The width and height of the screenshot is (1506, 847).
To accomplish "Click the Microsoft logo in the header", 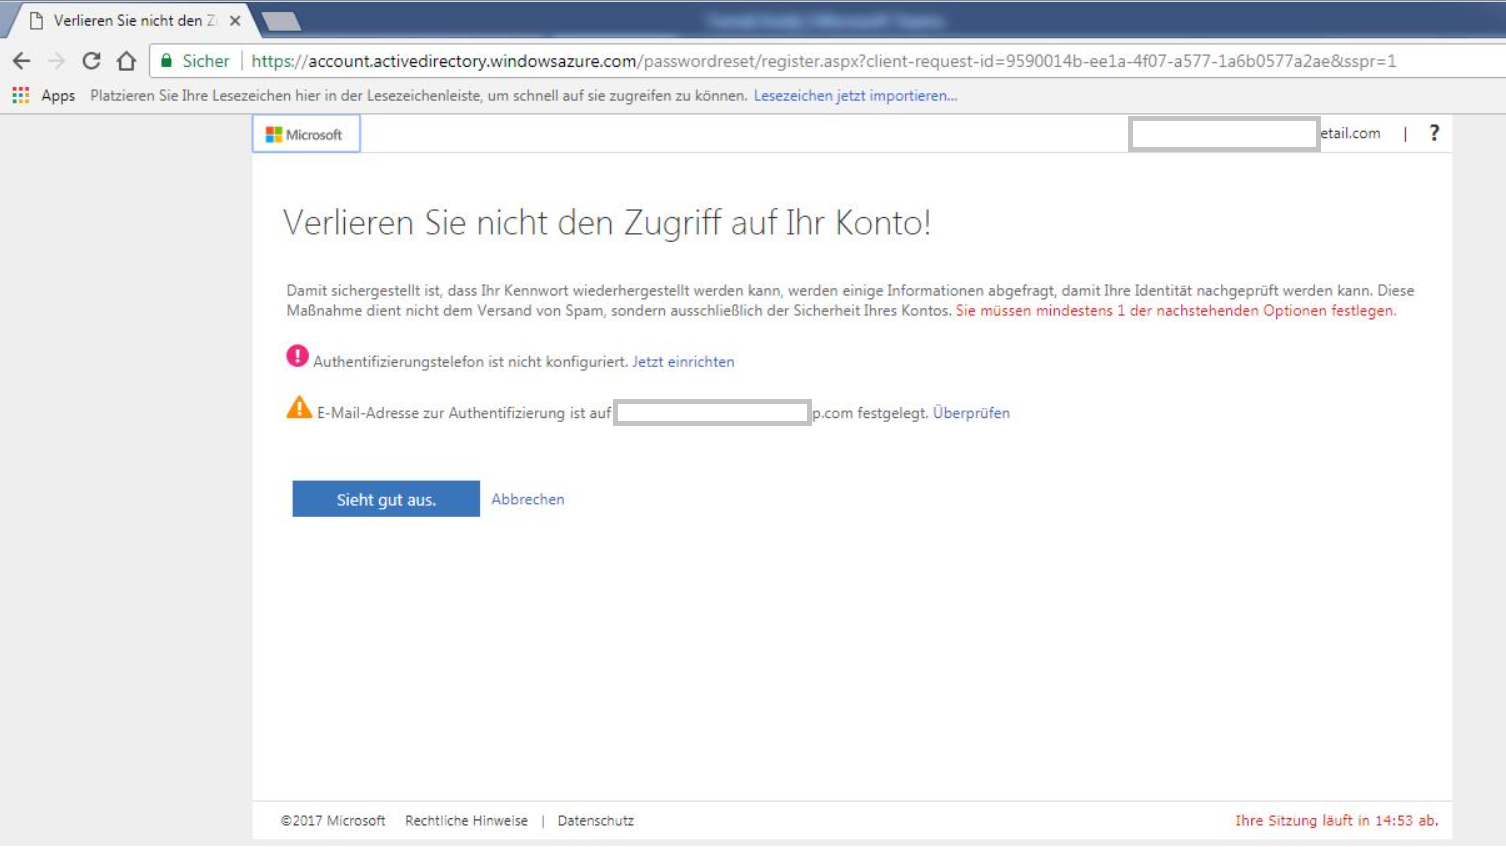I will [x=305, y=132].
